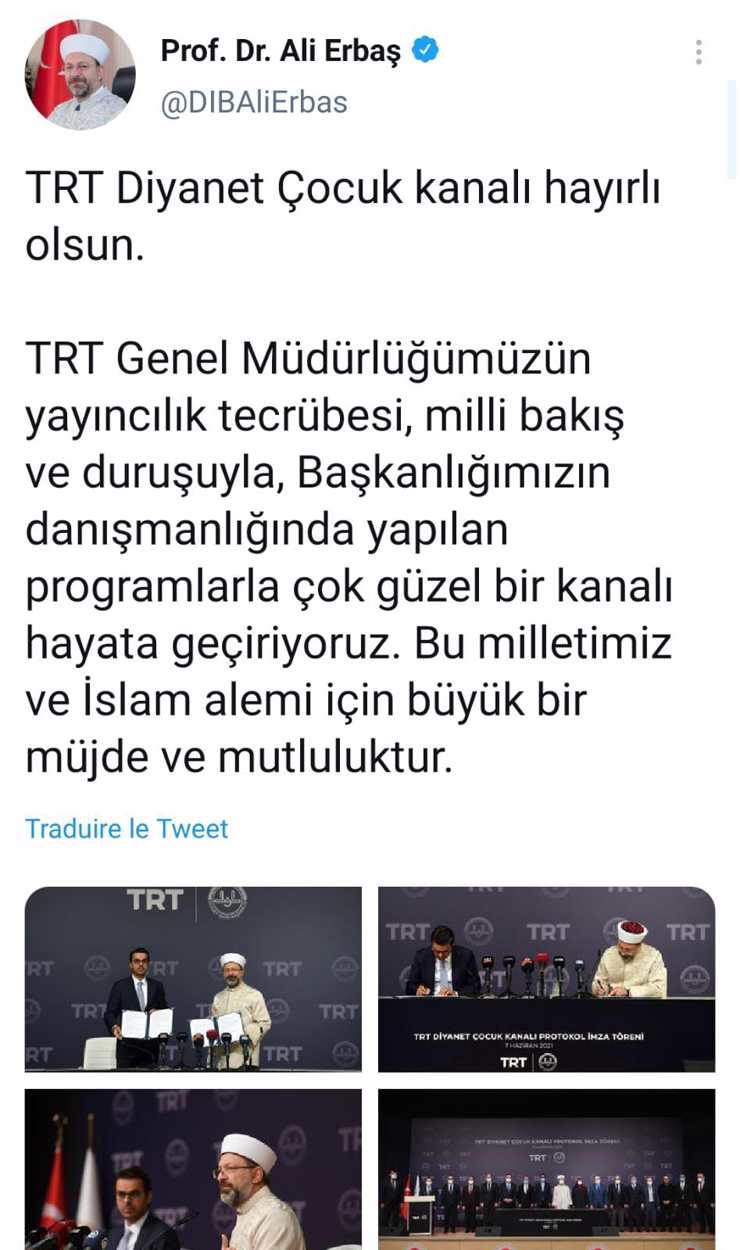Visit the @DIBAliErbas handle
Viewport: 740px width, 1250px height.
point(254,103)
